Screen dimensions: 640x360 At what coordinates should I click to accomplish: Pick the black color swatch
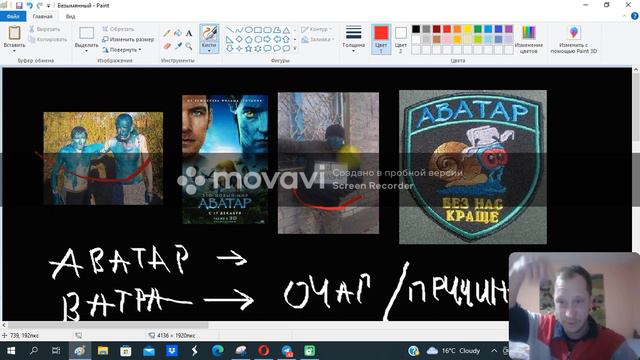pos(416,29)
